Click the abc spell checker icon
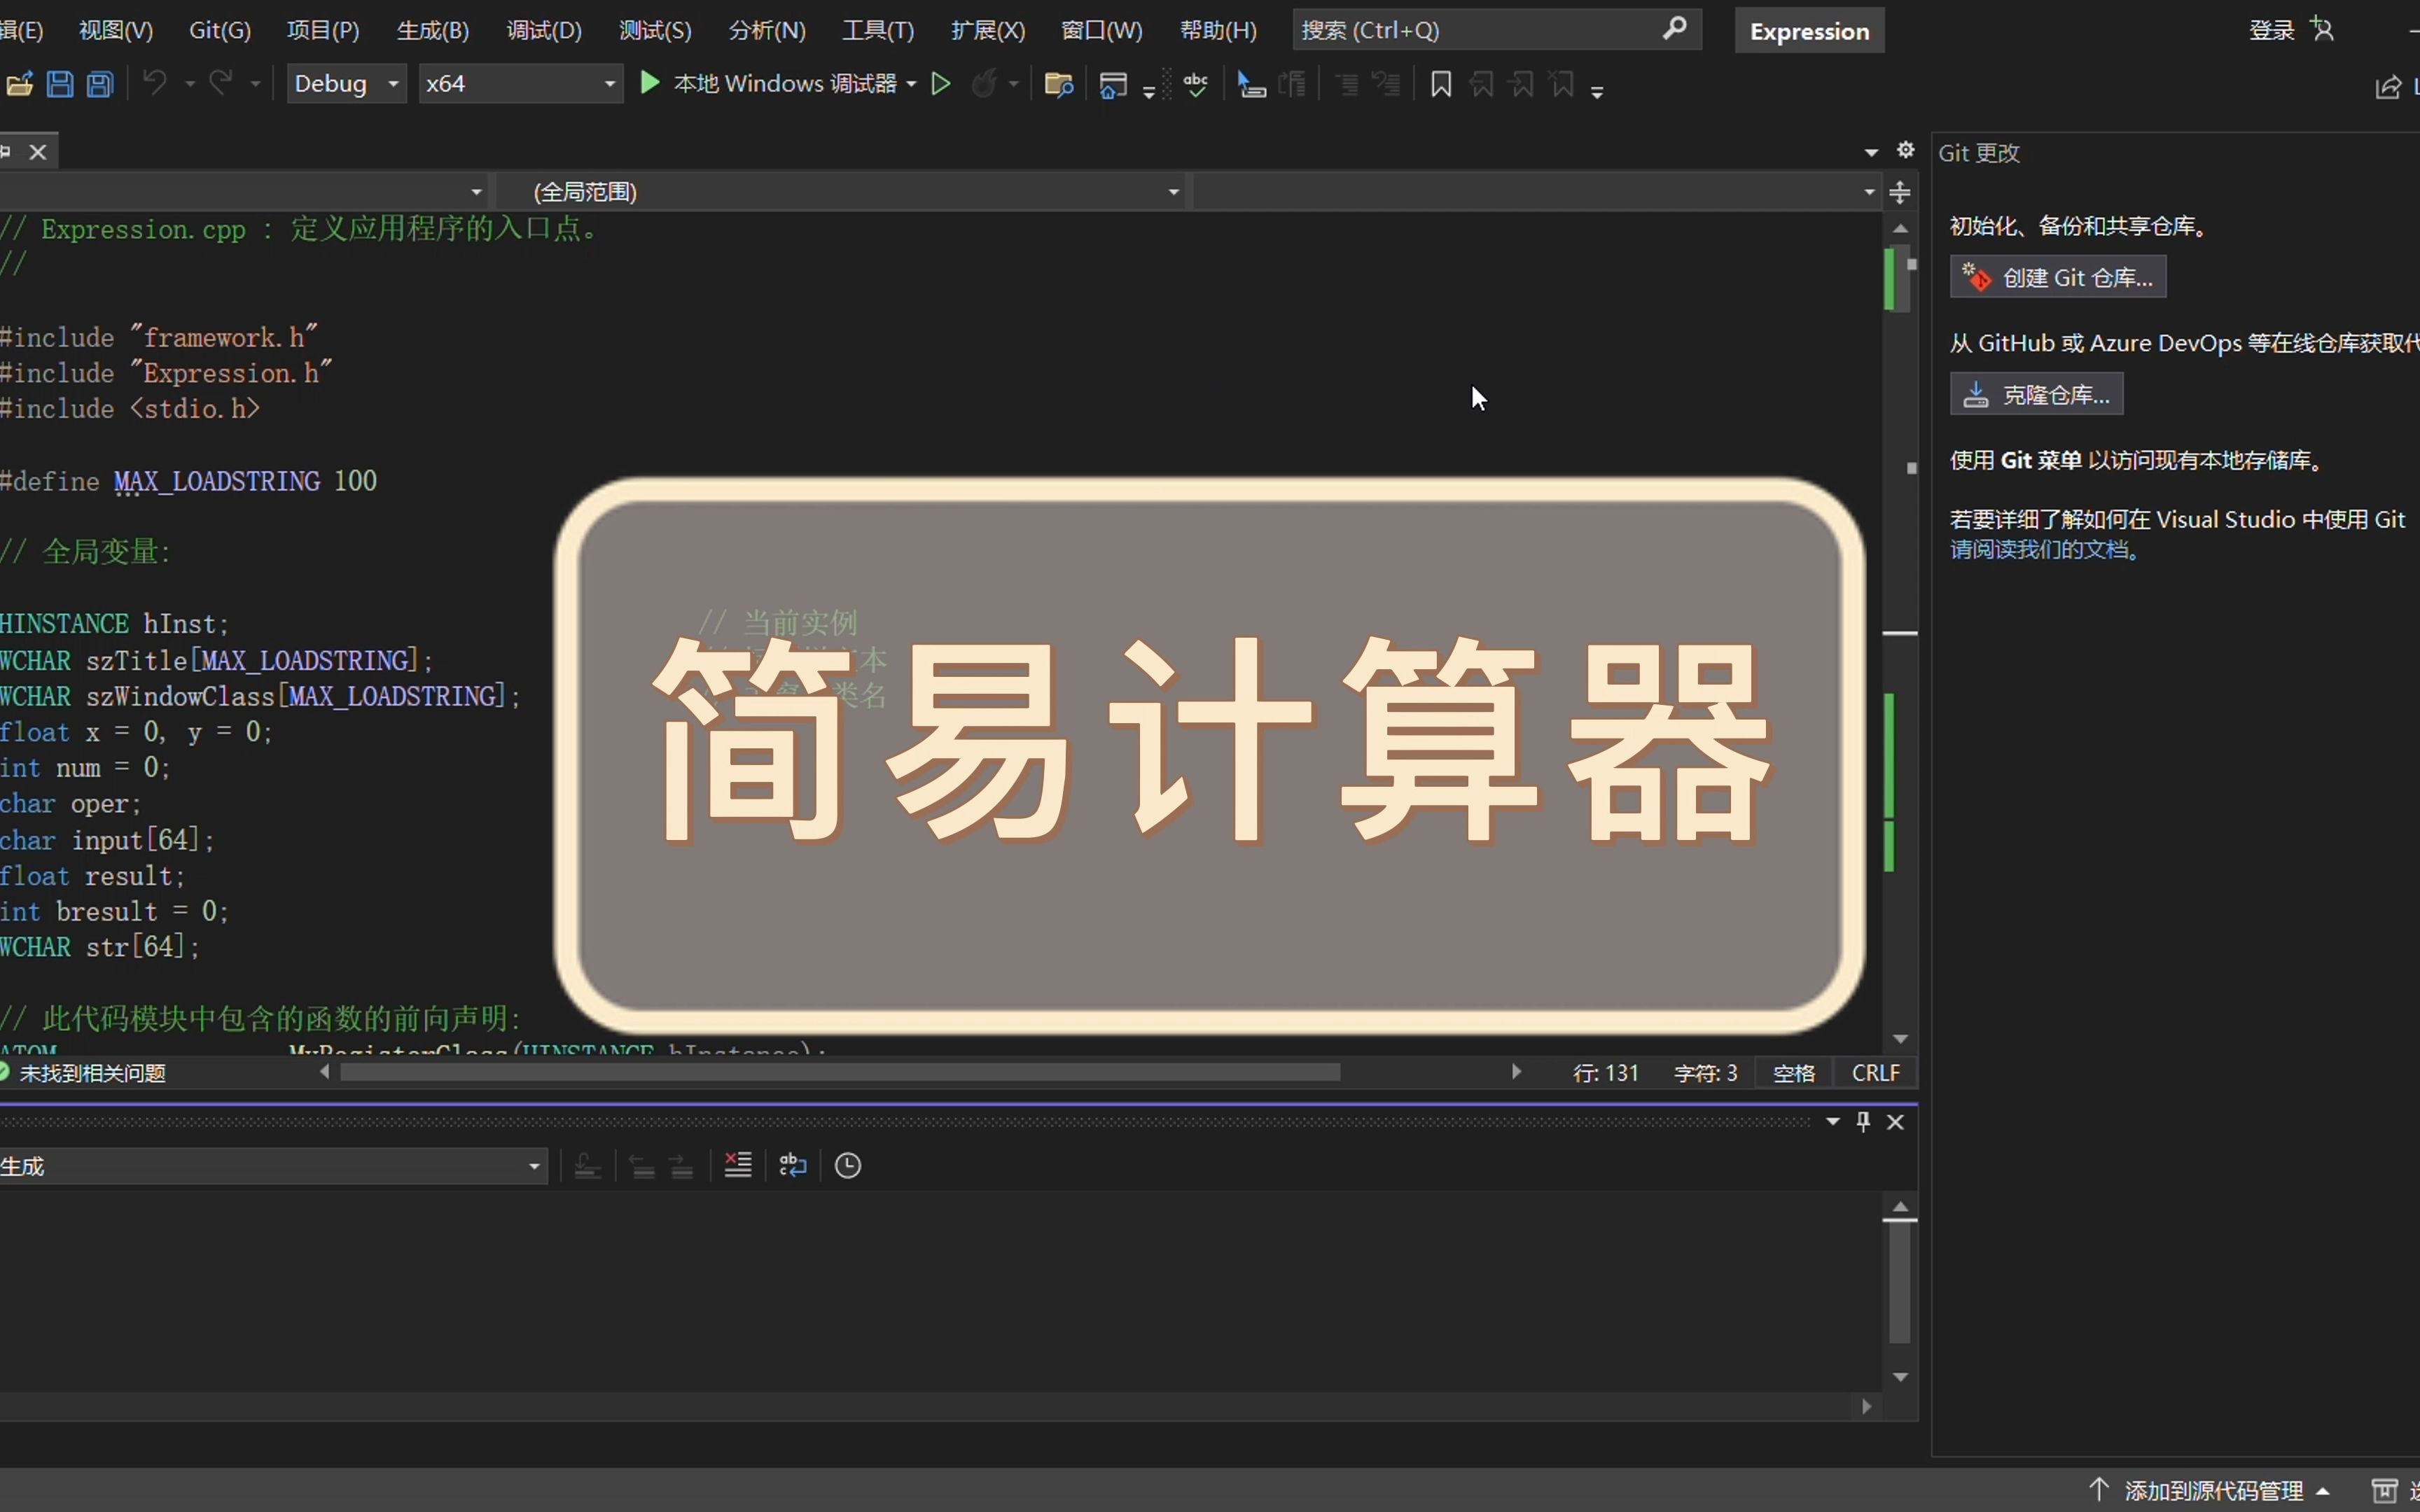Image resolution: width=2420 pixels, height=1512 pixels. pos(1196,84)
